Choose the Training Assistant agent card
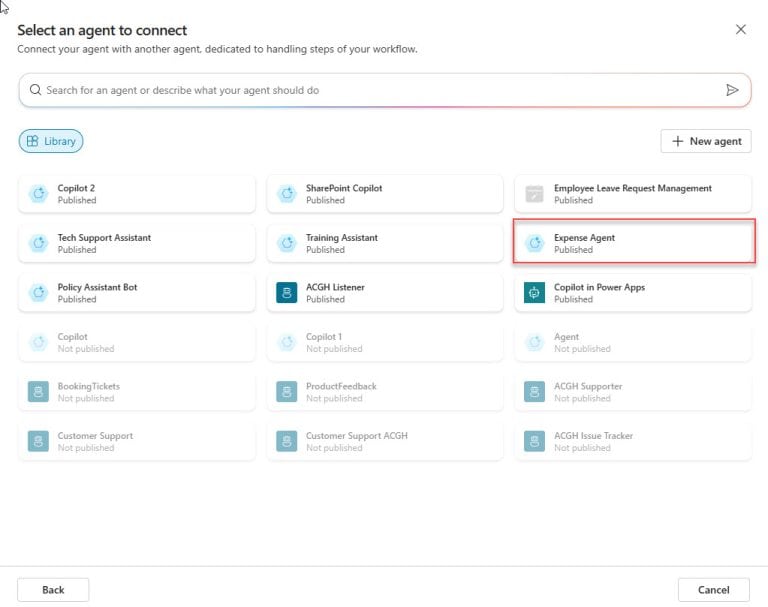The image size is (768, 607). [x=385, y=243]
